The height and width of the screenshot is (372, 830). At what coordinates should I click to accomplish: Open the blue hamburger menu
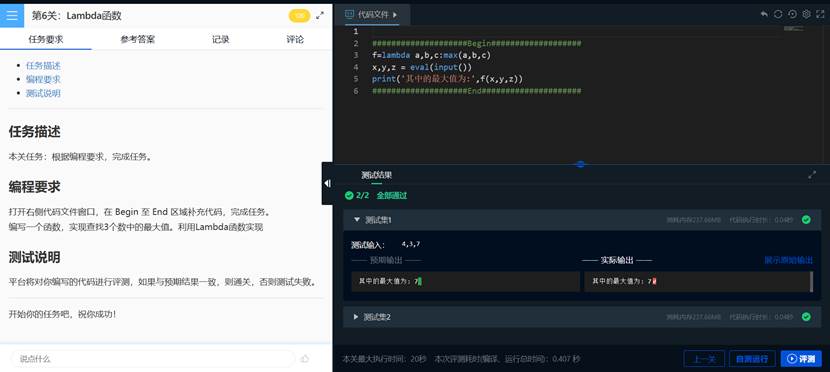pyautogui.click(x=12, y=15)
